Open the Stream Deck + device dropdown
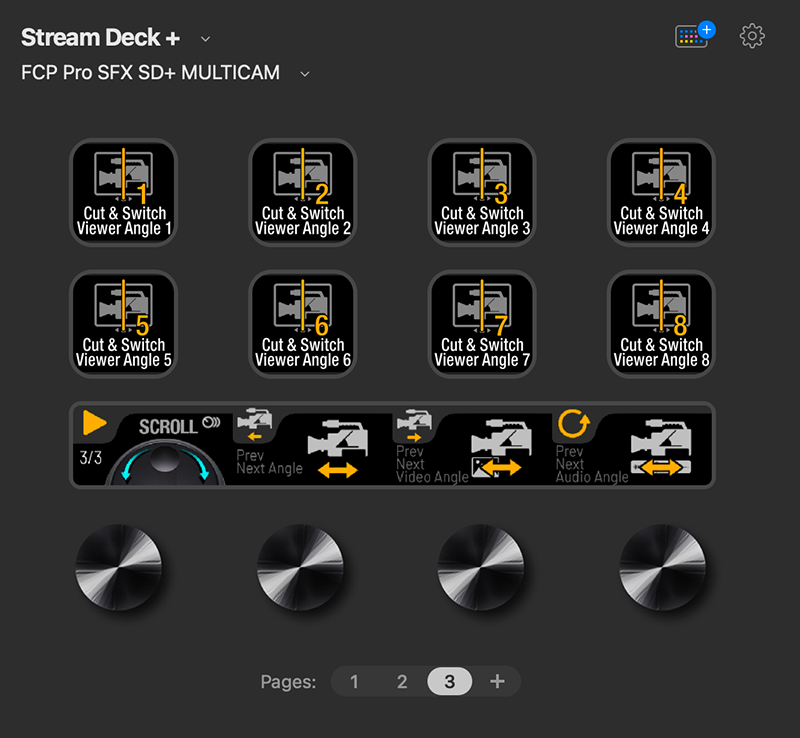Image resolution: width=800 pixels, height=738 pixels. click(x=205, y=38)
